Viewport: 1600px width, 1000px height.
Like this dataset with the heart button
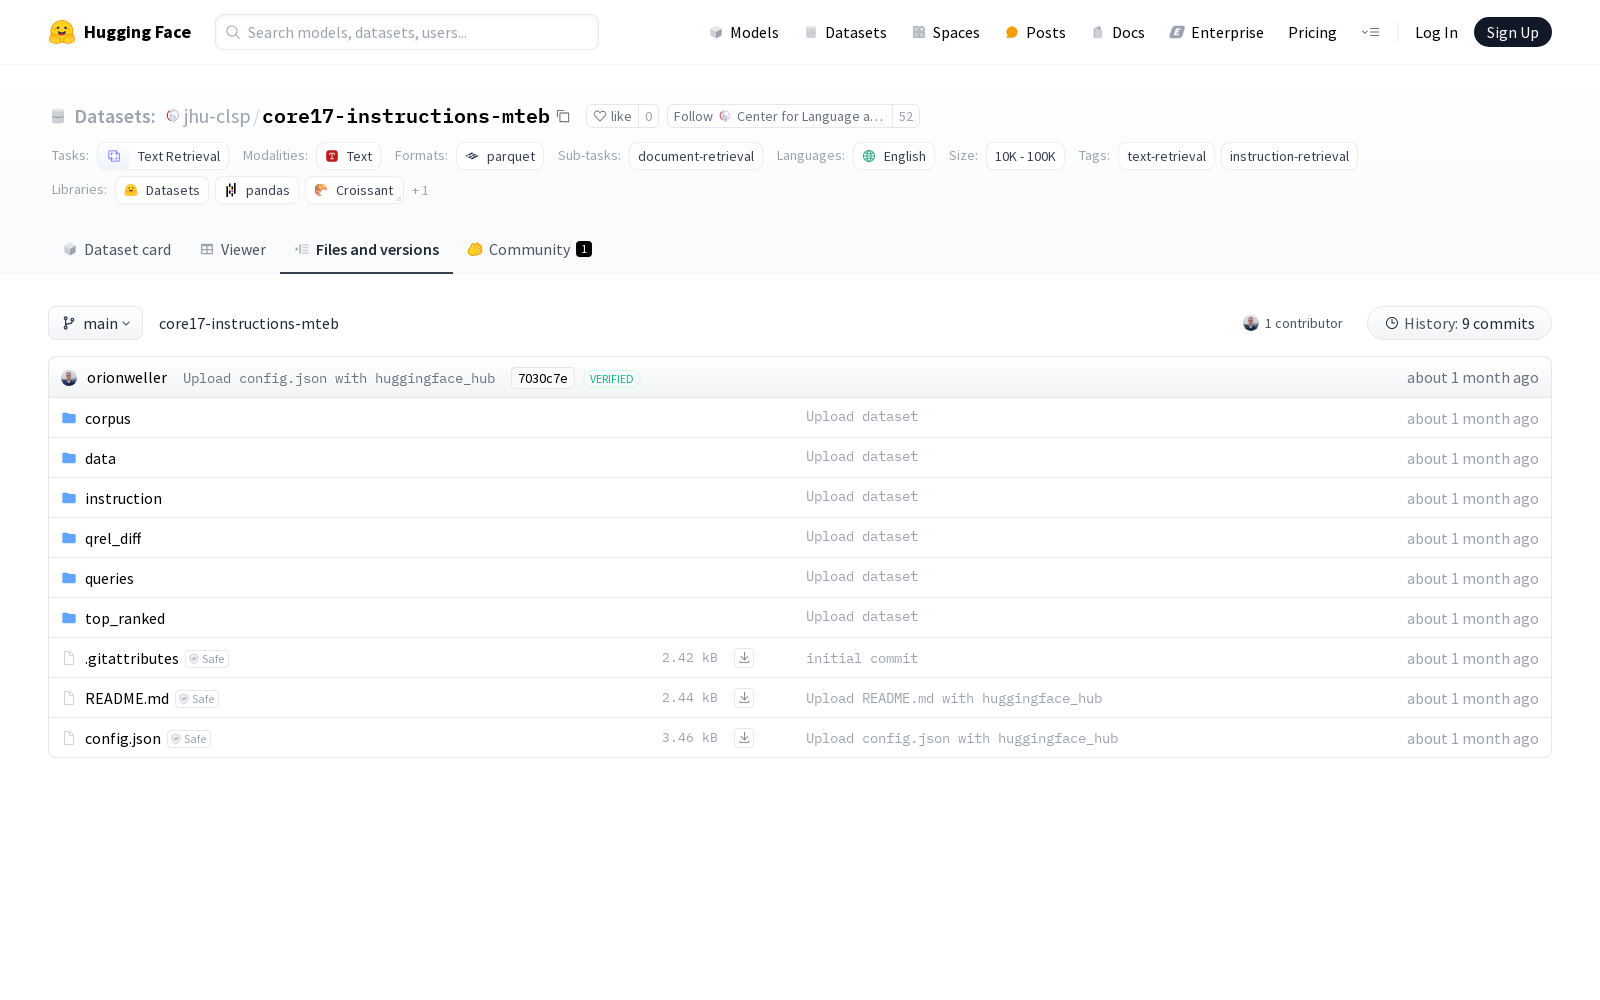tap(612, 117)
